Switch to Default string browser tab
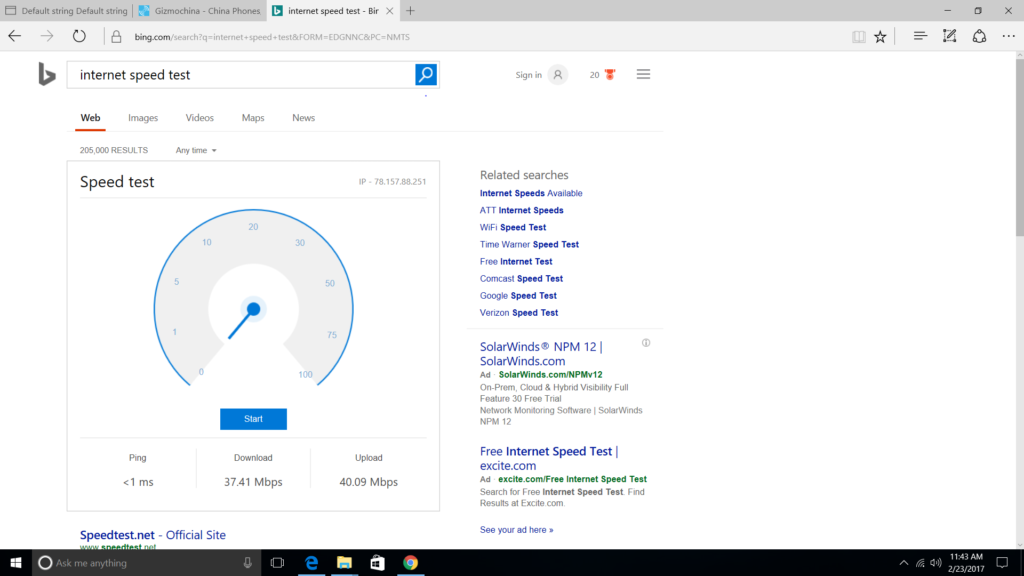This screenshot has width=1024, height=576. [x=67, y=10]
